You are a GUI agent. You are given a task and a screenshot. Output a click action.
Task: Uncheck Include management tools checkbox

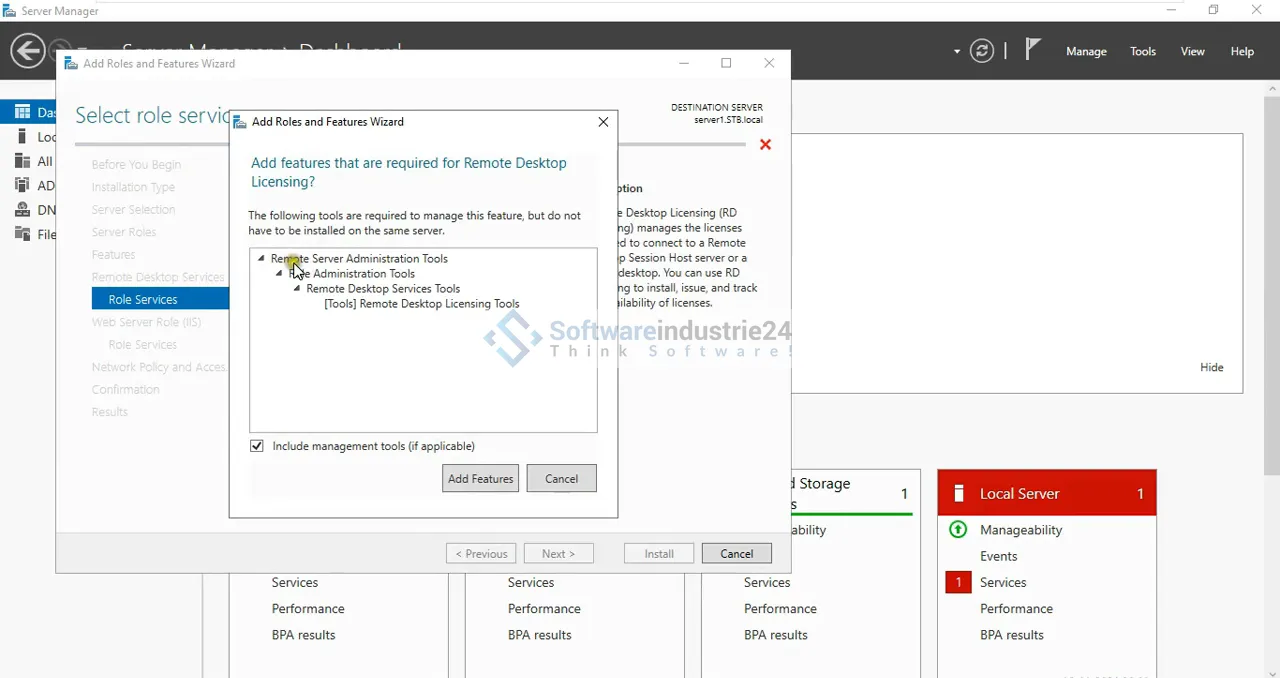click(x=257, y=446)
